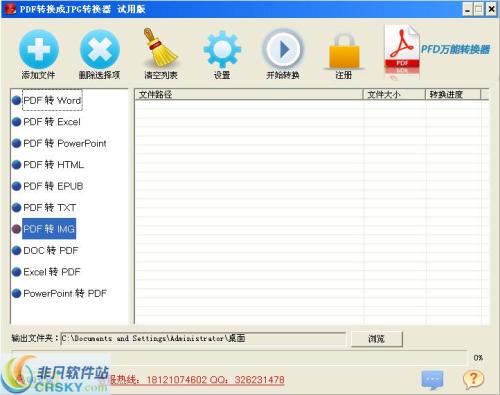This screenshot has width=500, height=395.
Task: Select PDF 转 PowerPoint conversion mode
Action: point(65,143)
